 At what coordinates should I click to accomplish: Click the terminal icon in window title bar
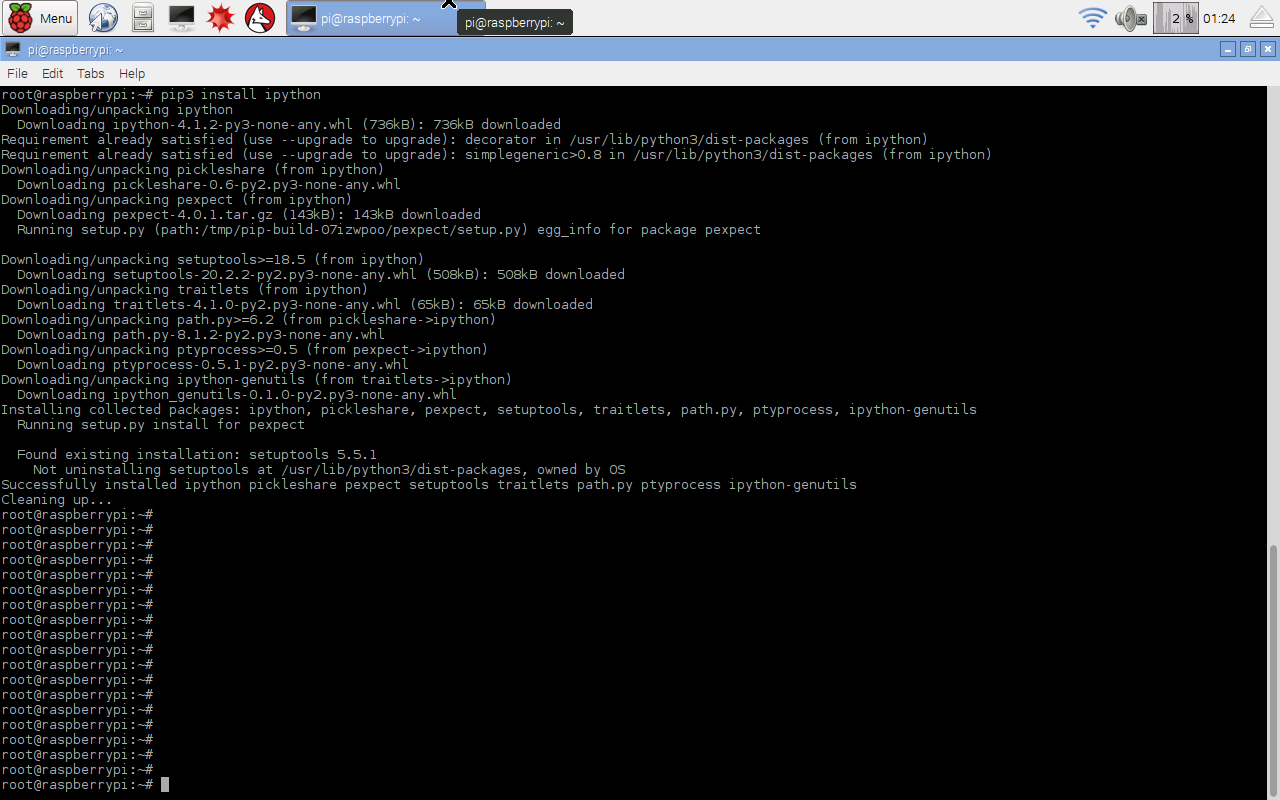click(x=12, y=49)
